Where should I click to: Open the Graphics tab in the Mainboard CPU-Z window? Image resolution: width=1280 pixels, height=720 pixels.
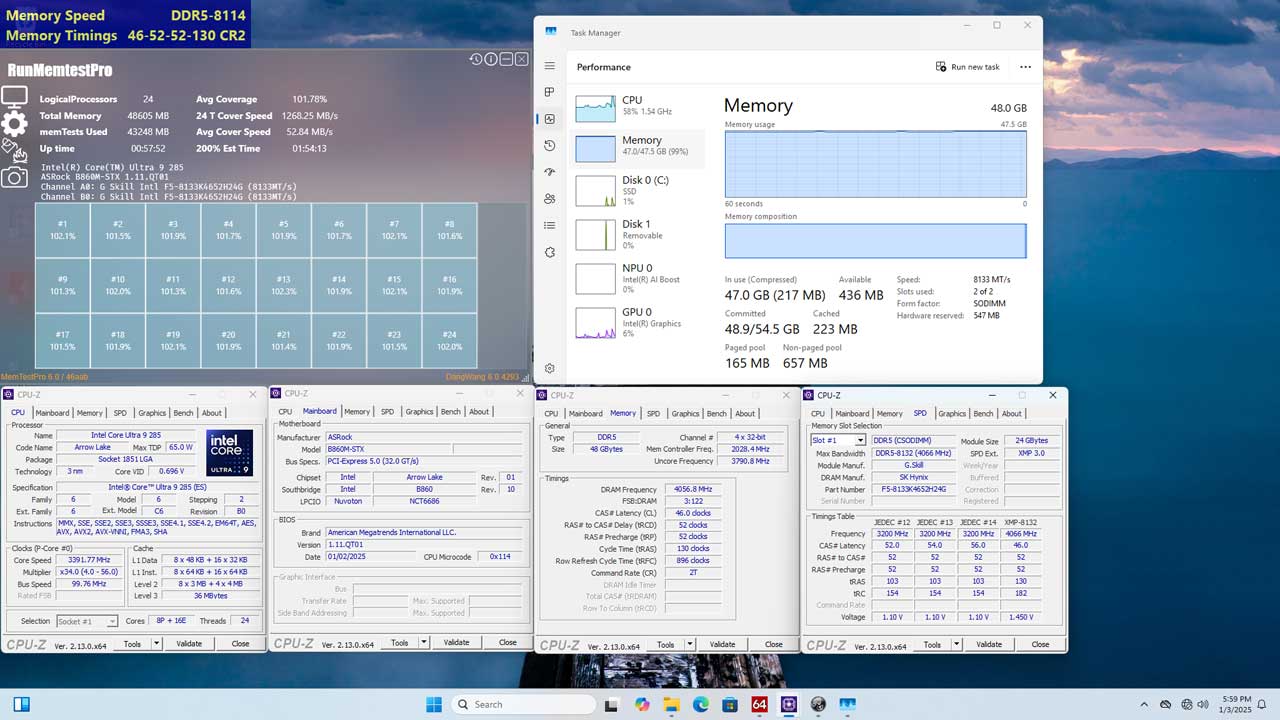tap(419, 411)
